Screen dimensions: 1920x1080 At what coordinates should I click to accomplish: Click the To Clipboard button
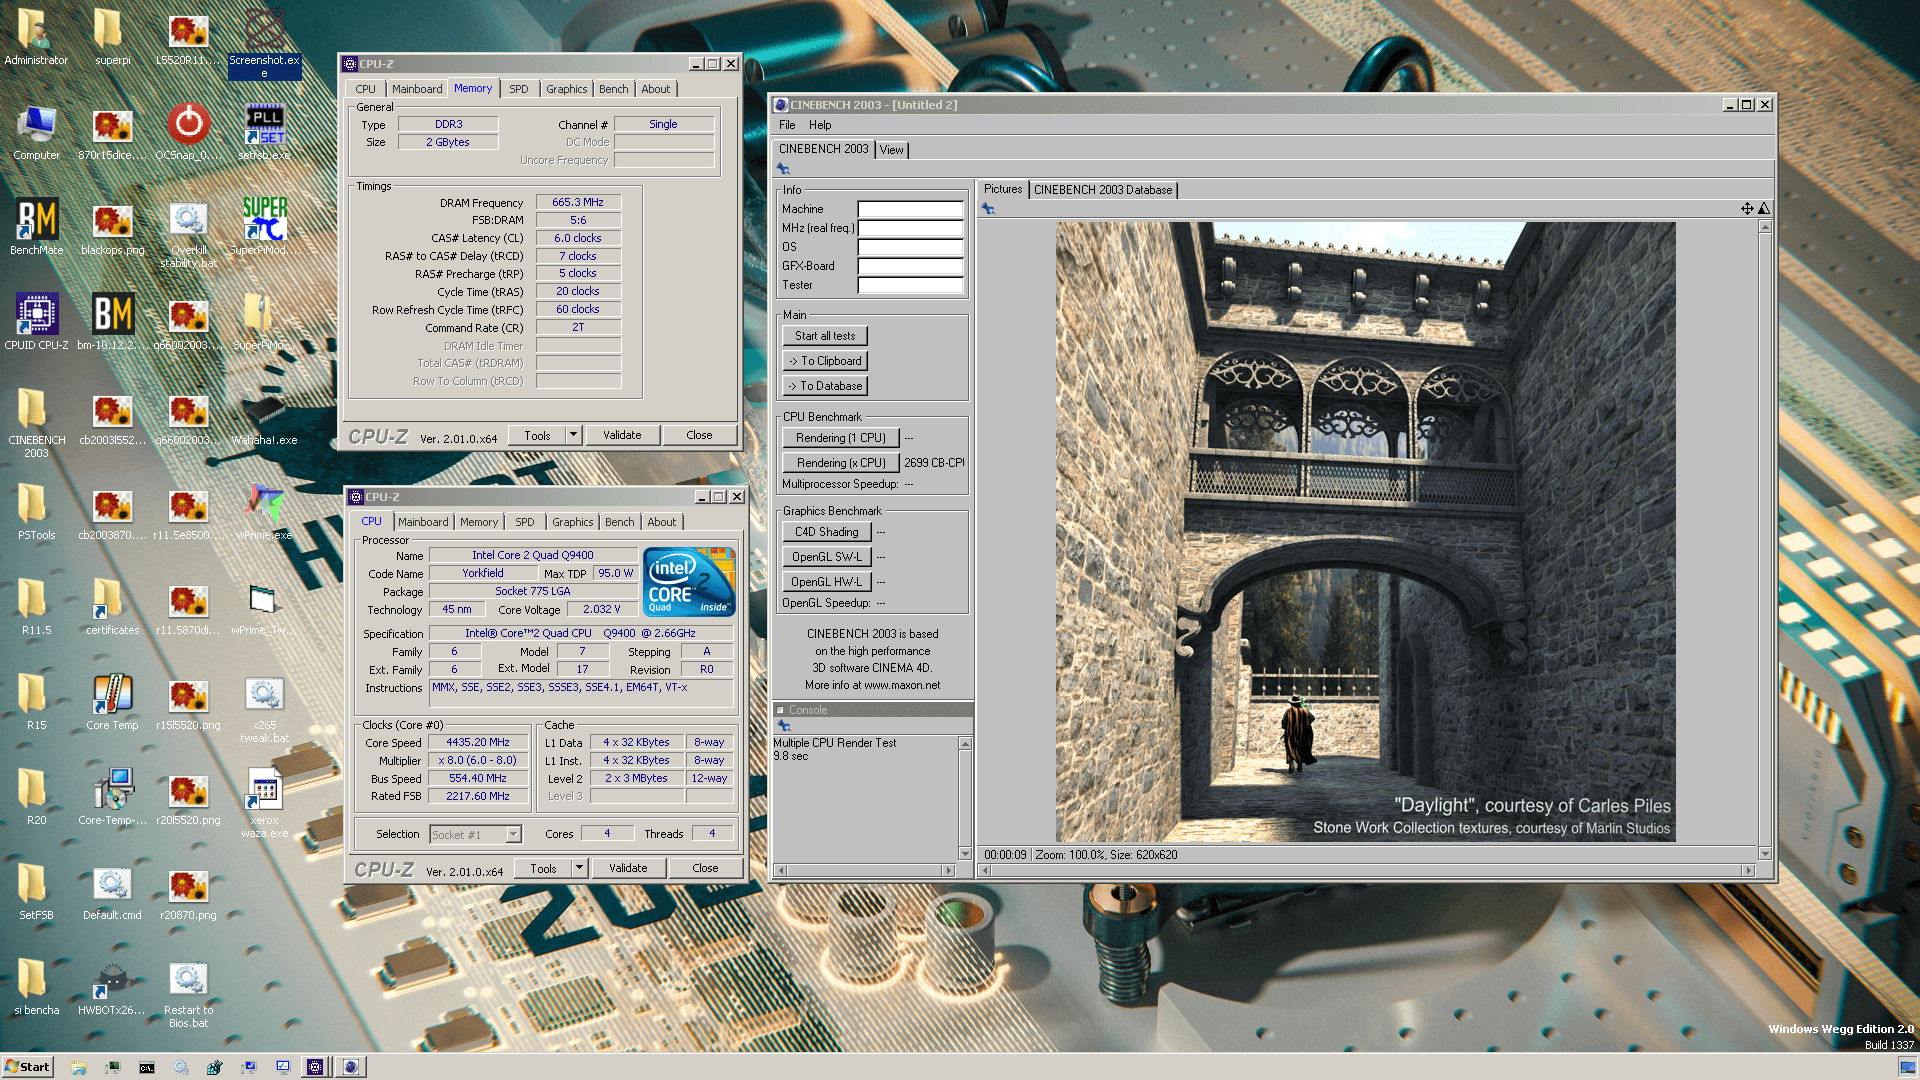click(x=825, y=361)
